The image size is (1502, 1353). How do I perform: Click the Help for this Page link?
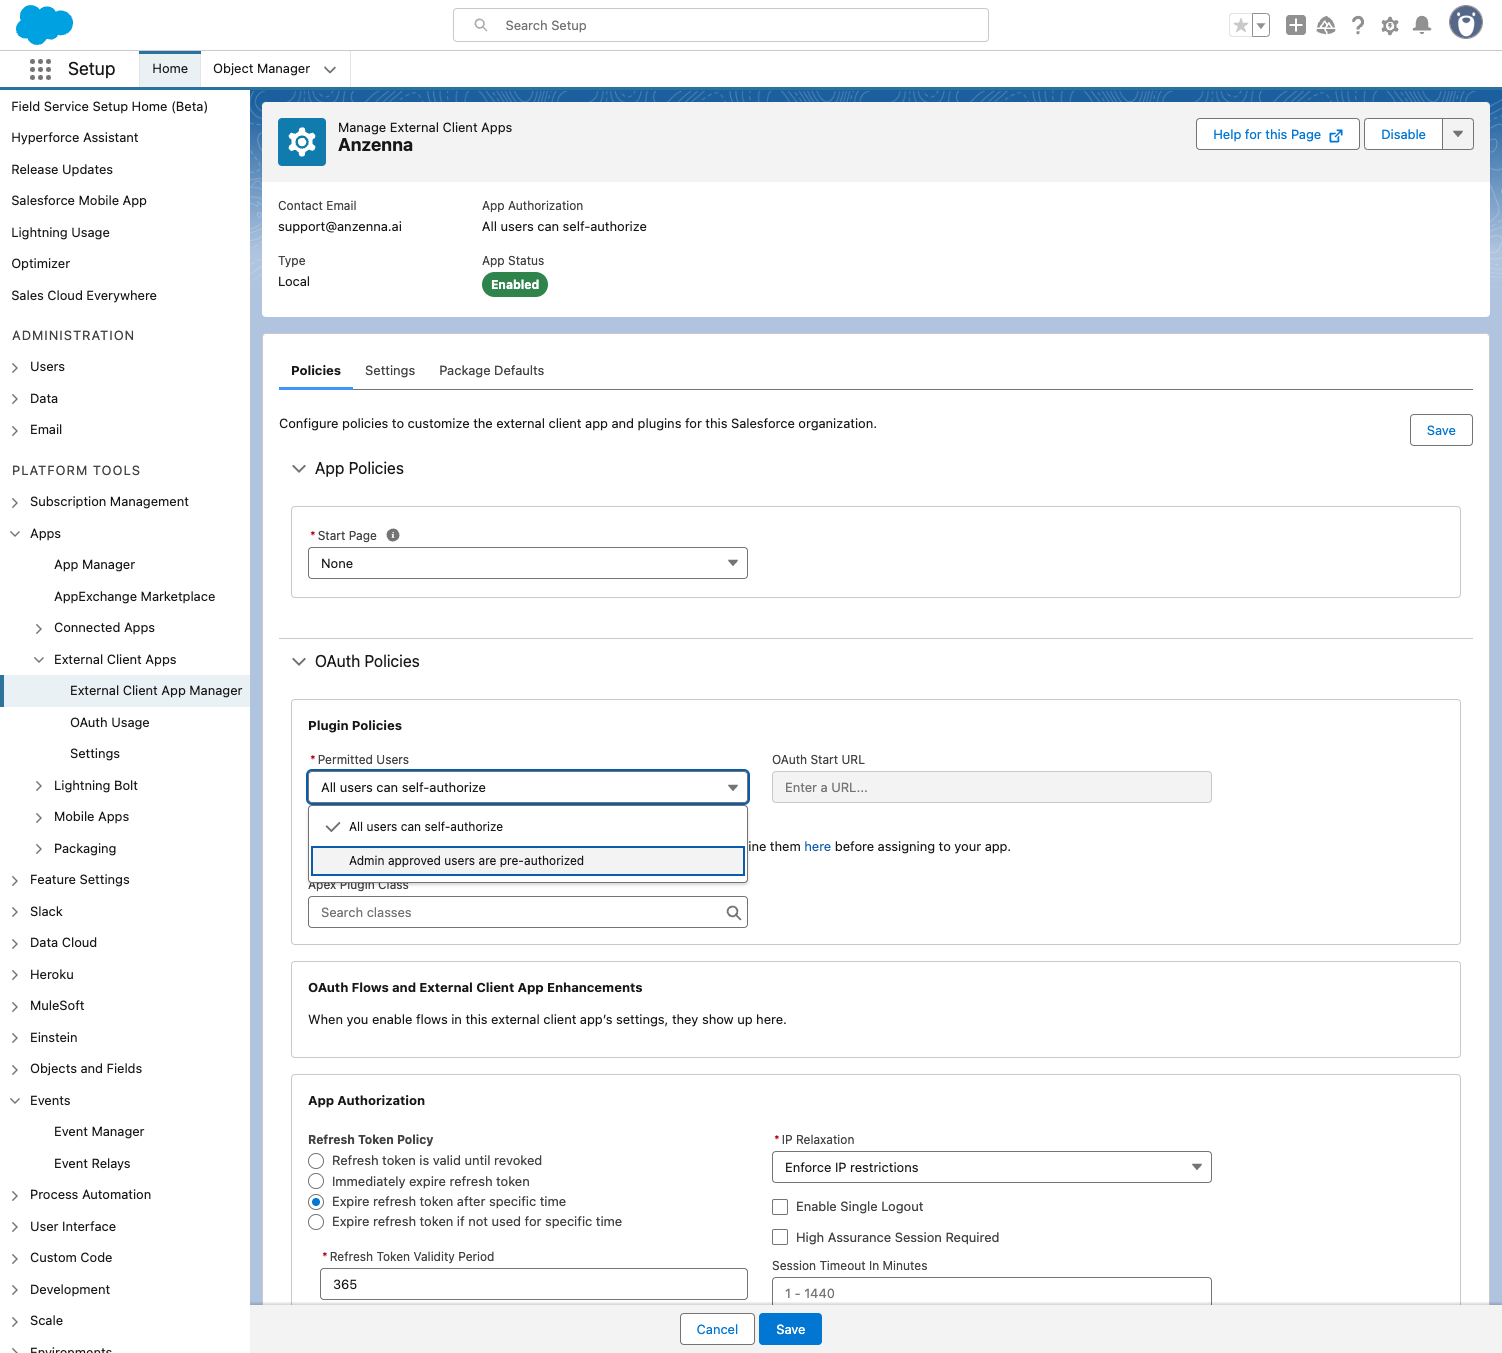tap(1276, 135)
